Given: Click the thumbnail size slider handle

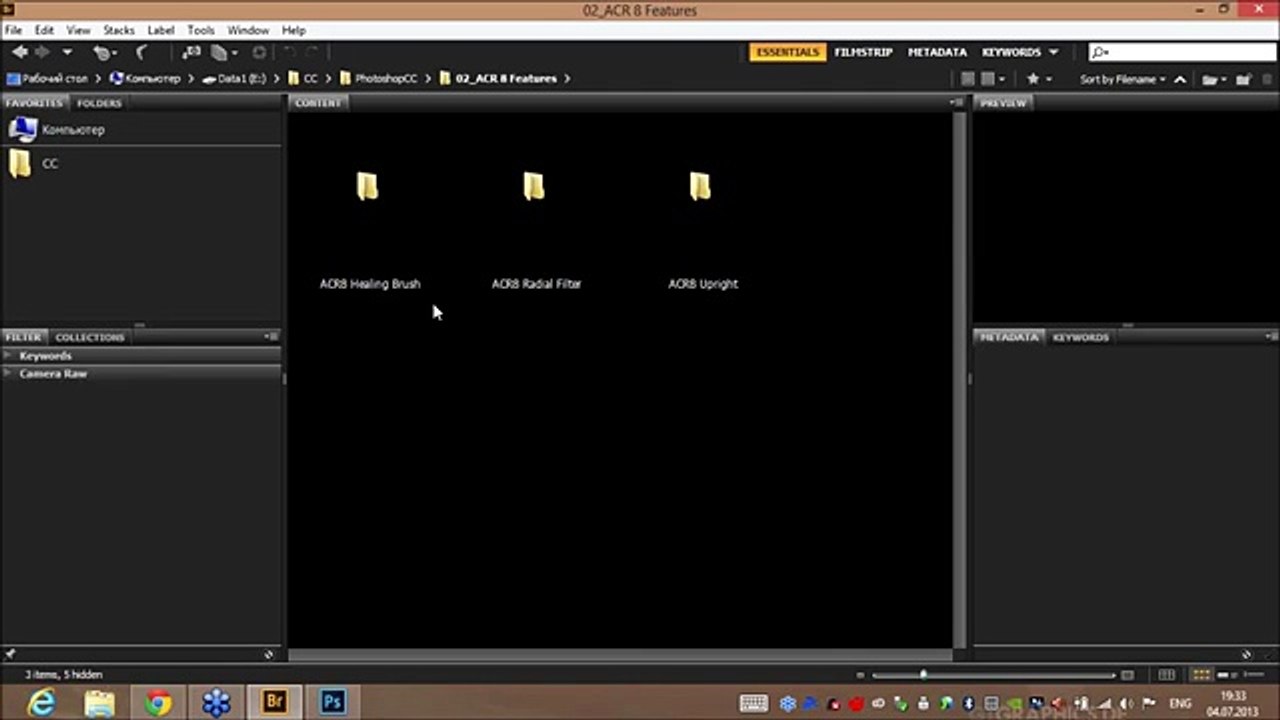Looking at the screenshot, I should click(x=923, y=675).
